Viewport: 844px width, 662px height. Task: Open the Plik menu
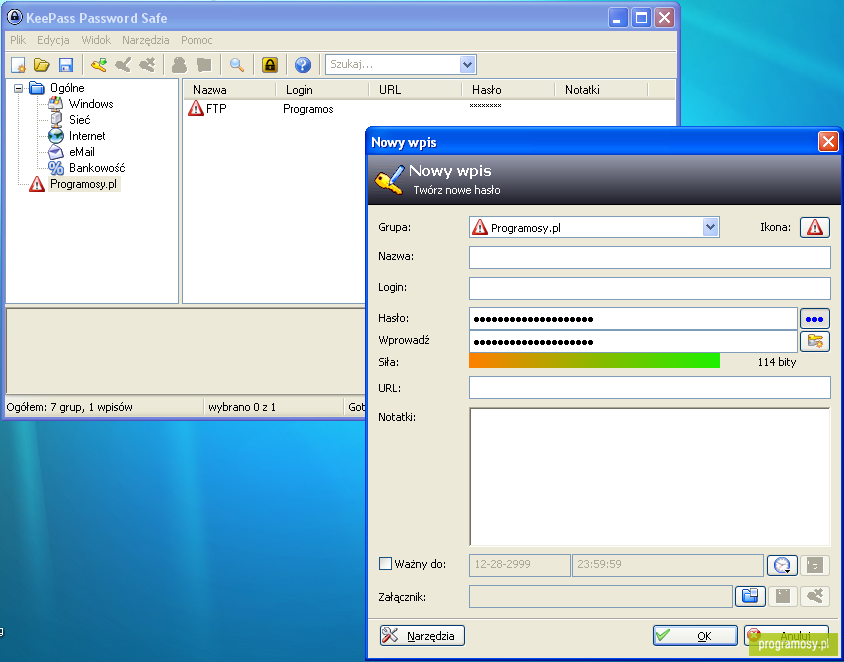click(18, 40)
